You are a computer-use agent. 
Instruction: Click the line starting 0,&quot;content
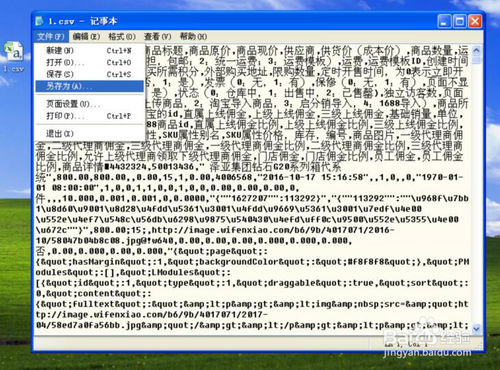[94, 294]
